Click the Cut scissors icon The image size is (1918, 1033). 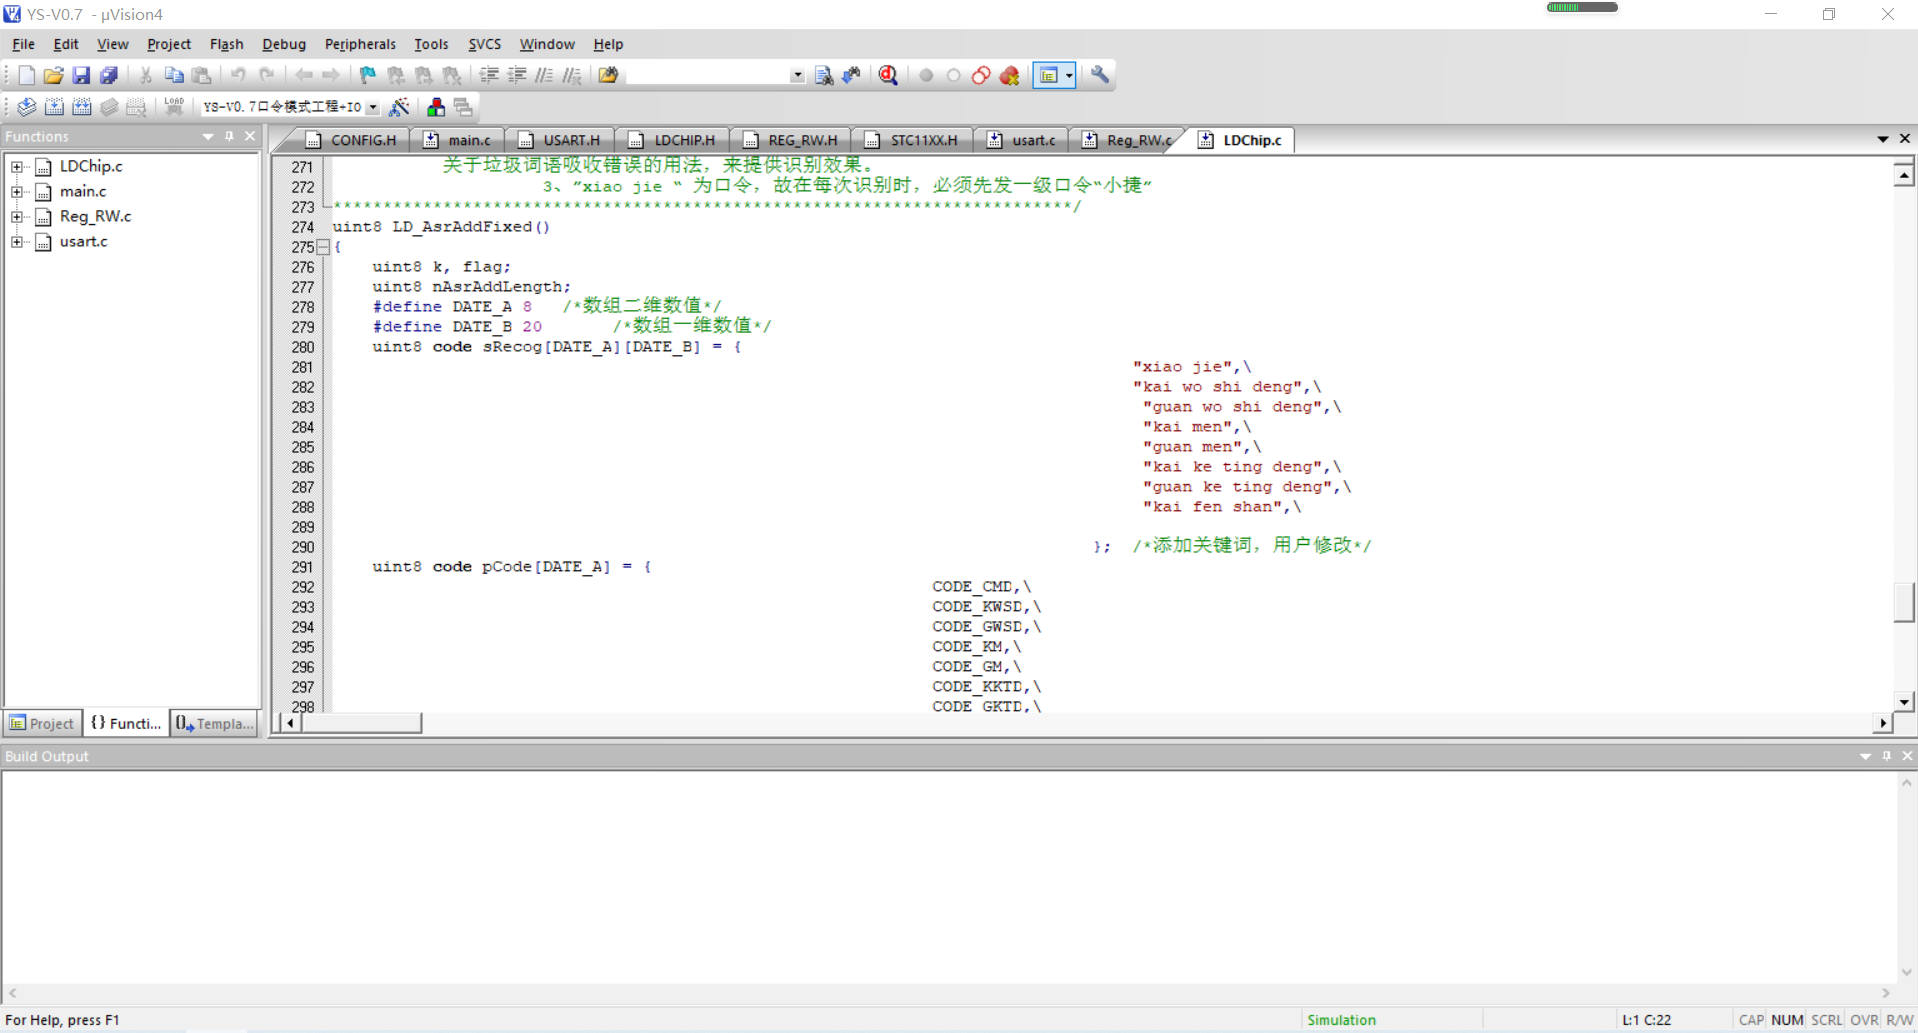(146, 75)
